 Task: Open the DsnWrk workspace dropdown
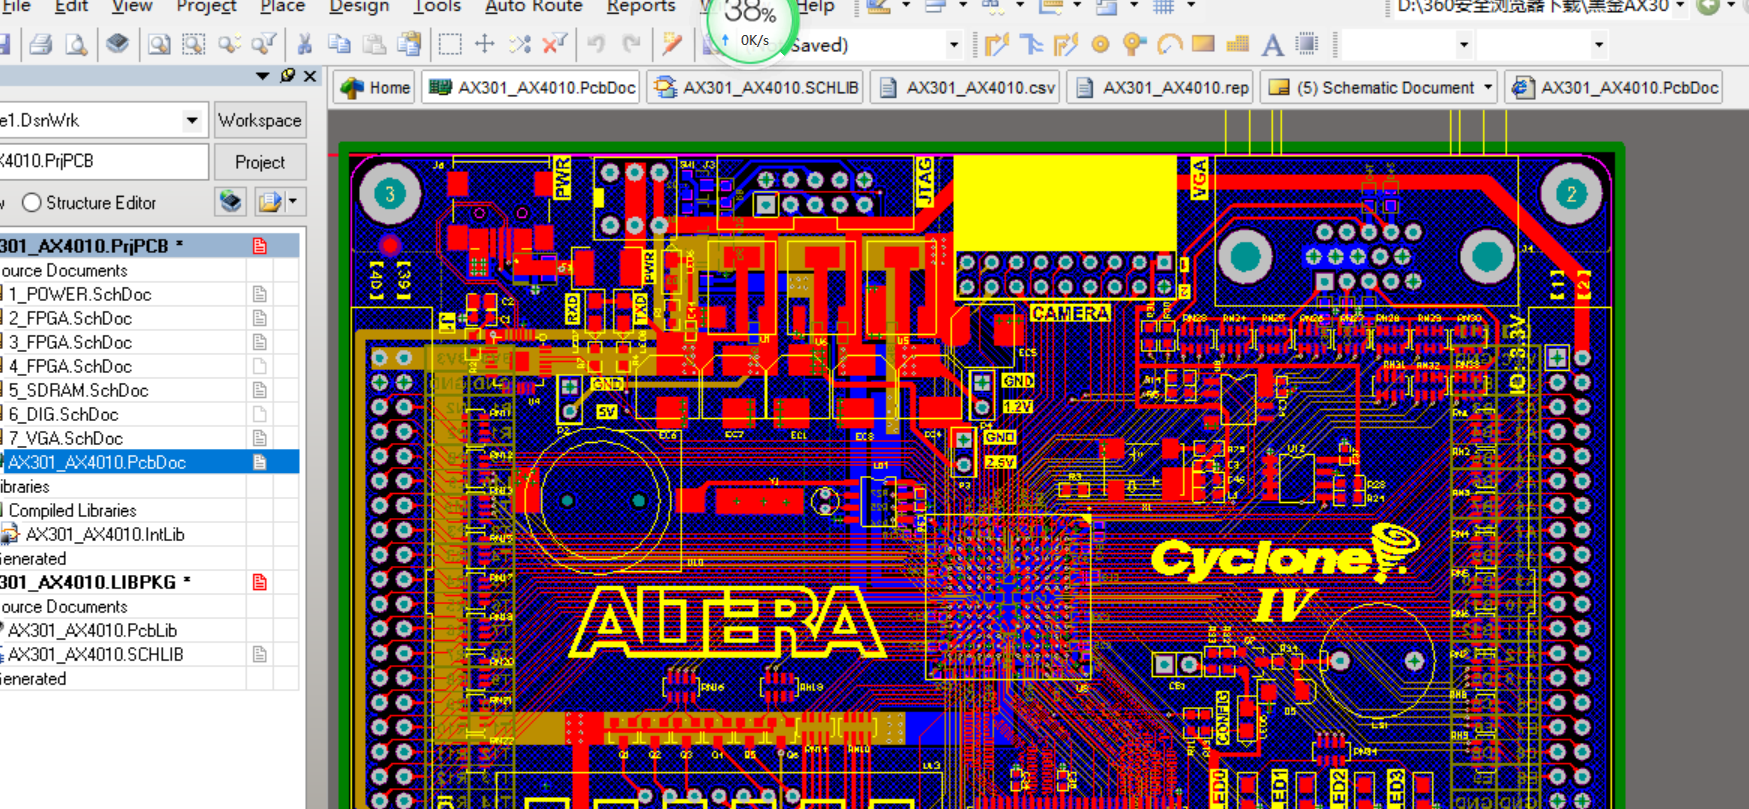point(191,120)
